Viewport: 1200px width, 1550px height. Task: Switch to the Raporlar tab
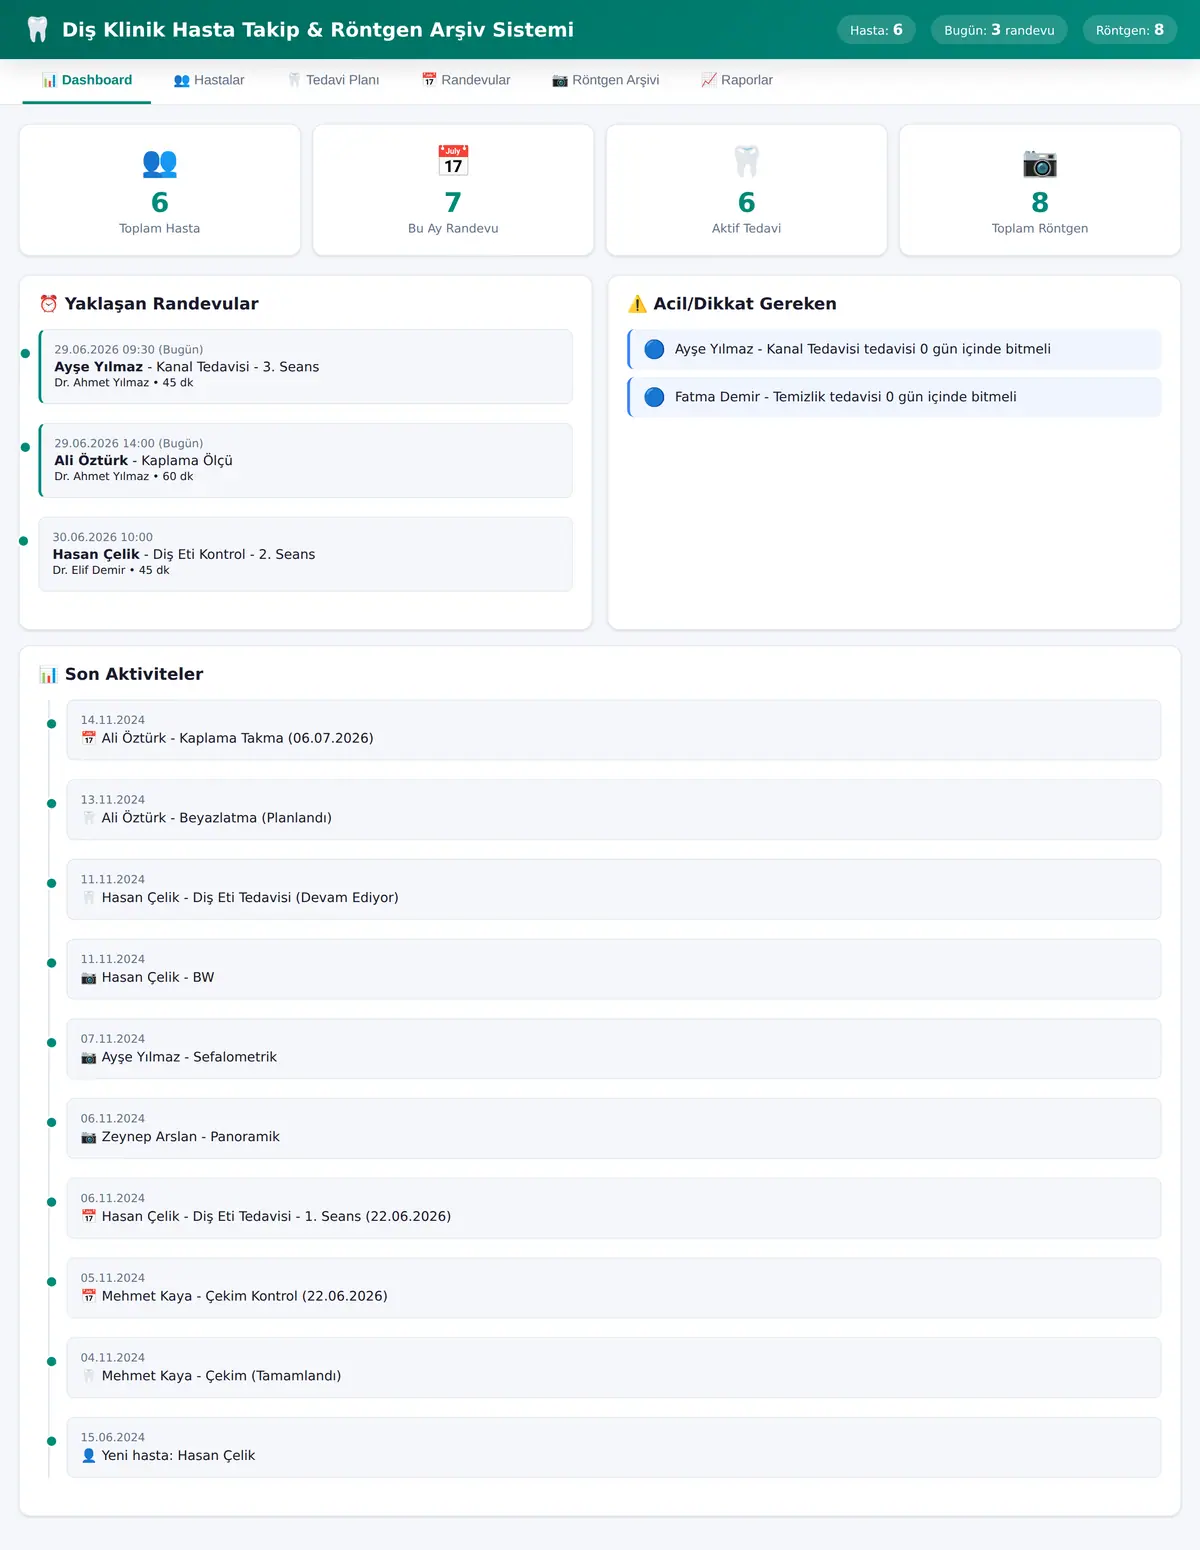(x=737, y=80)
